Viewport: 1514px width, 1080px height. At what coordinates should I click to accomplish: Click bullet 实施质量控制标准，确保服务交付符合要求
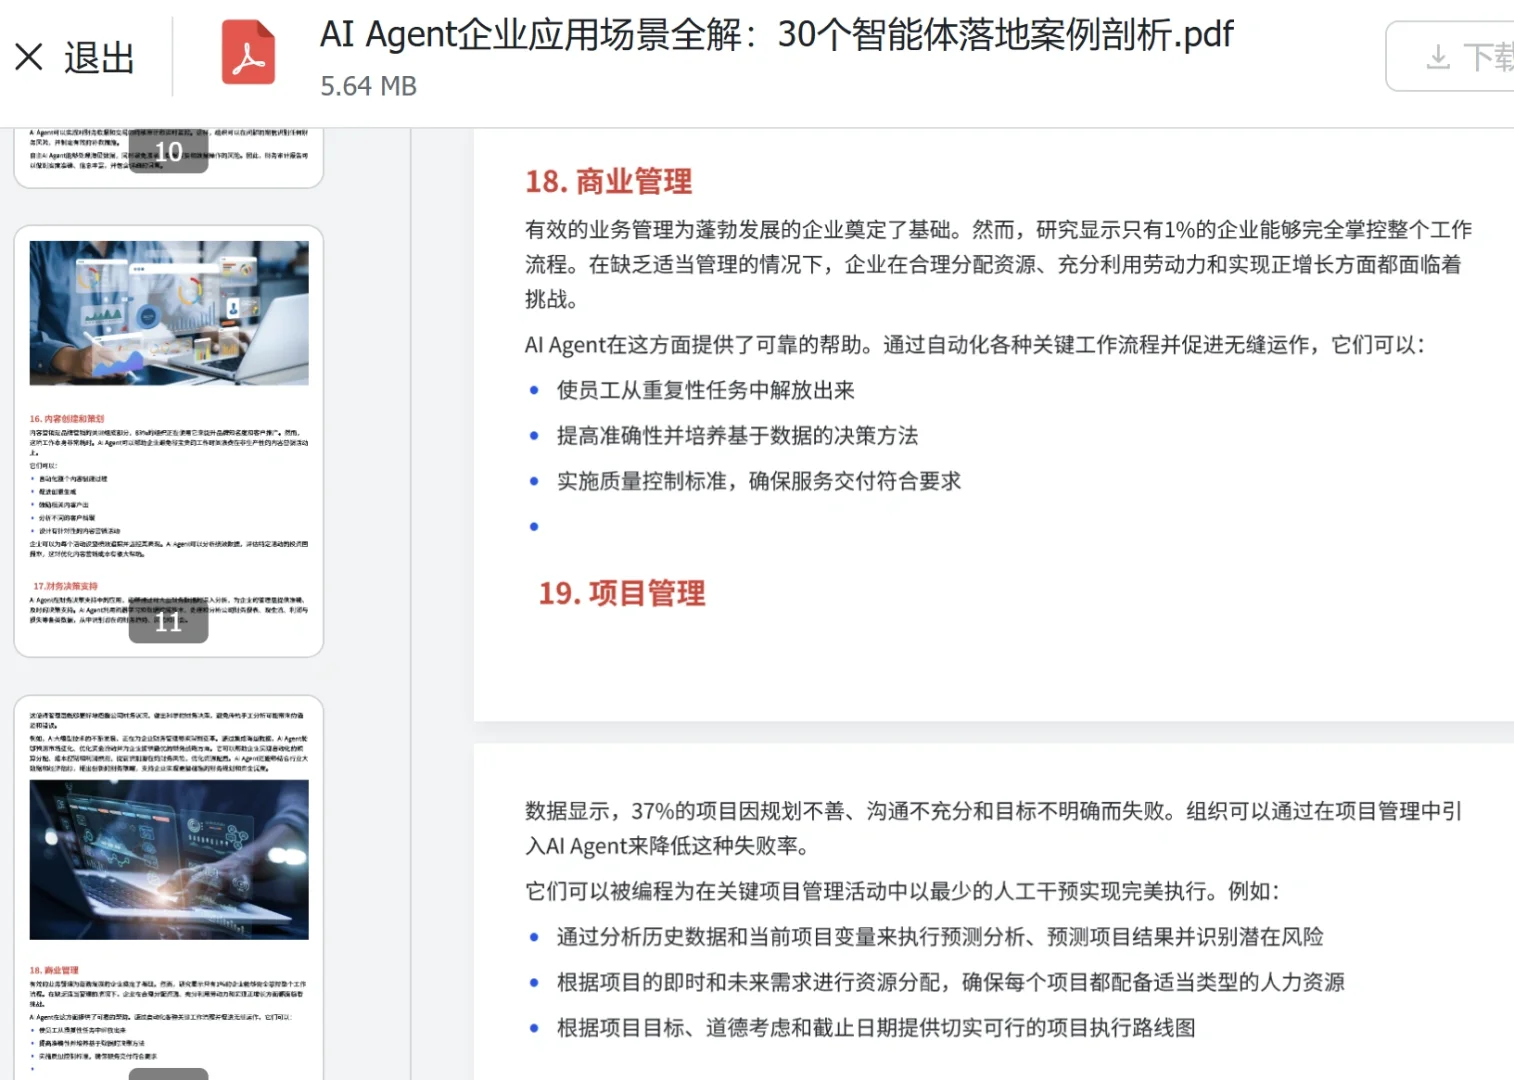click(x=759, y=481)
